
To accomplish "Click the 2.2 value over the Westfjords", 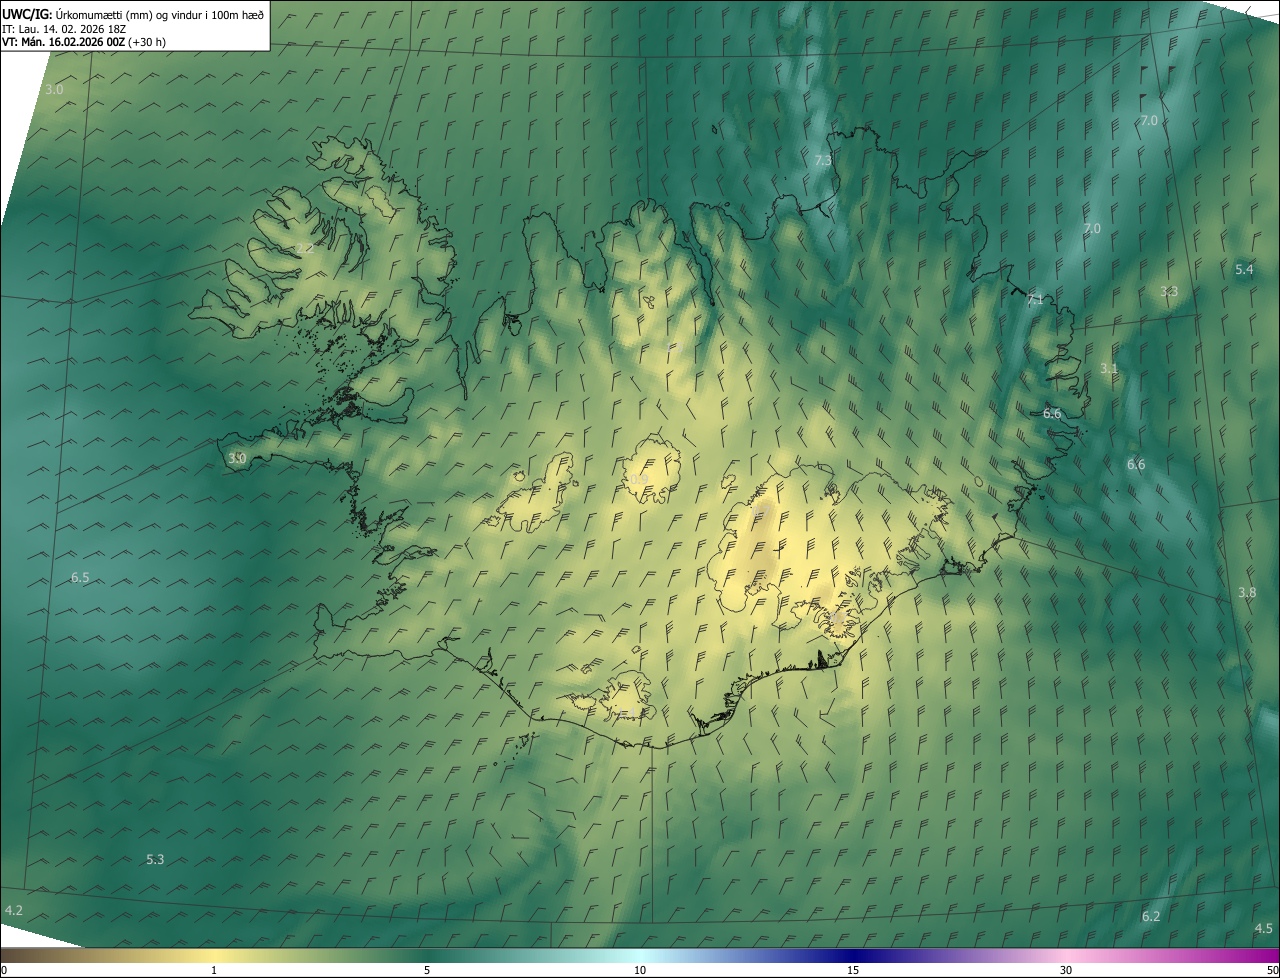I will coord(304,248).
